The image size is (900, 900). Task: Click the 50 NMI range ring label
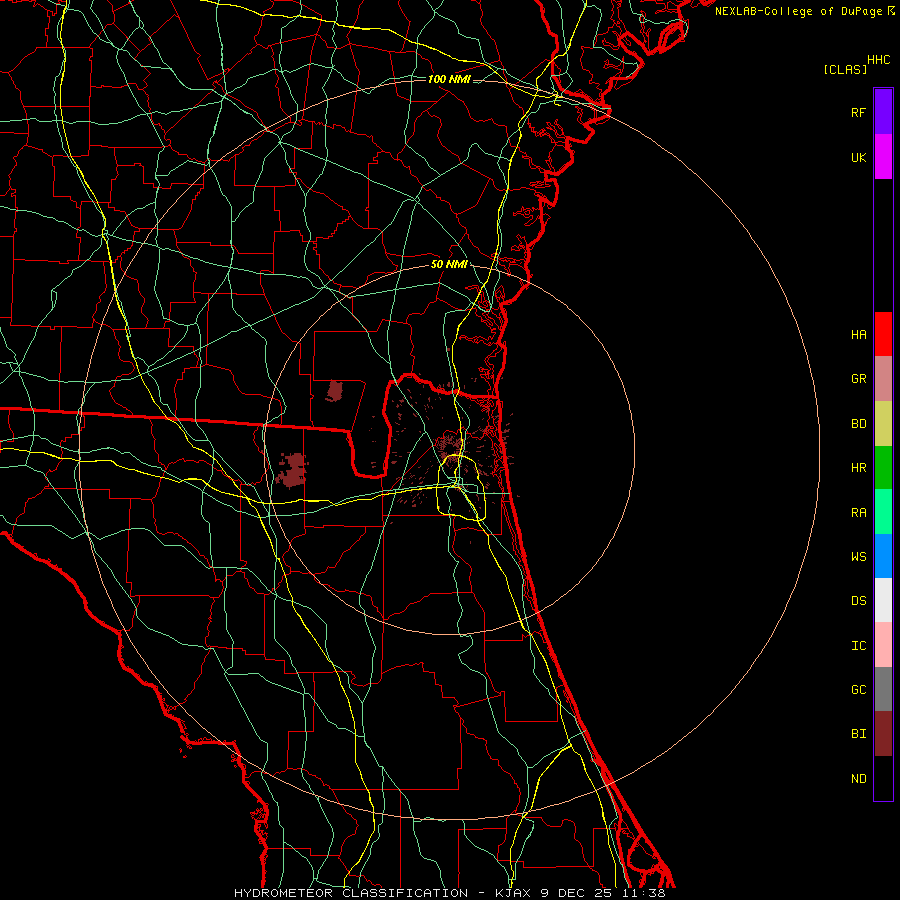point(449,264)
